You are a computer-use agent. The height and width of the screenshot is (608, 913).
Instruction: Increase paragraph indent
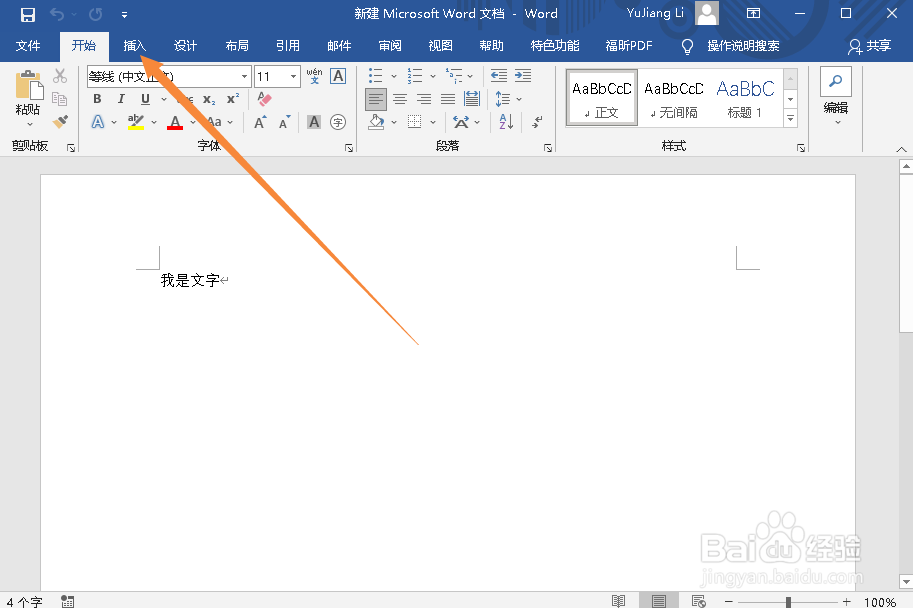coord(523,75)
